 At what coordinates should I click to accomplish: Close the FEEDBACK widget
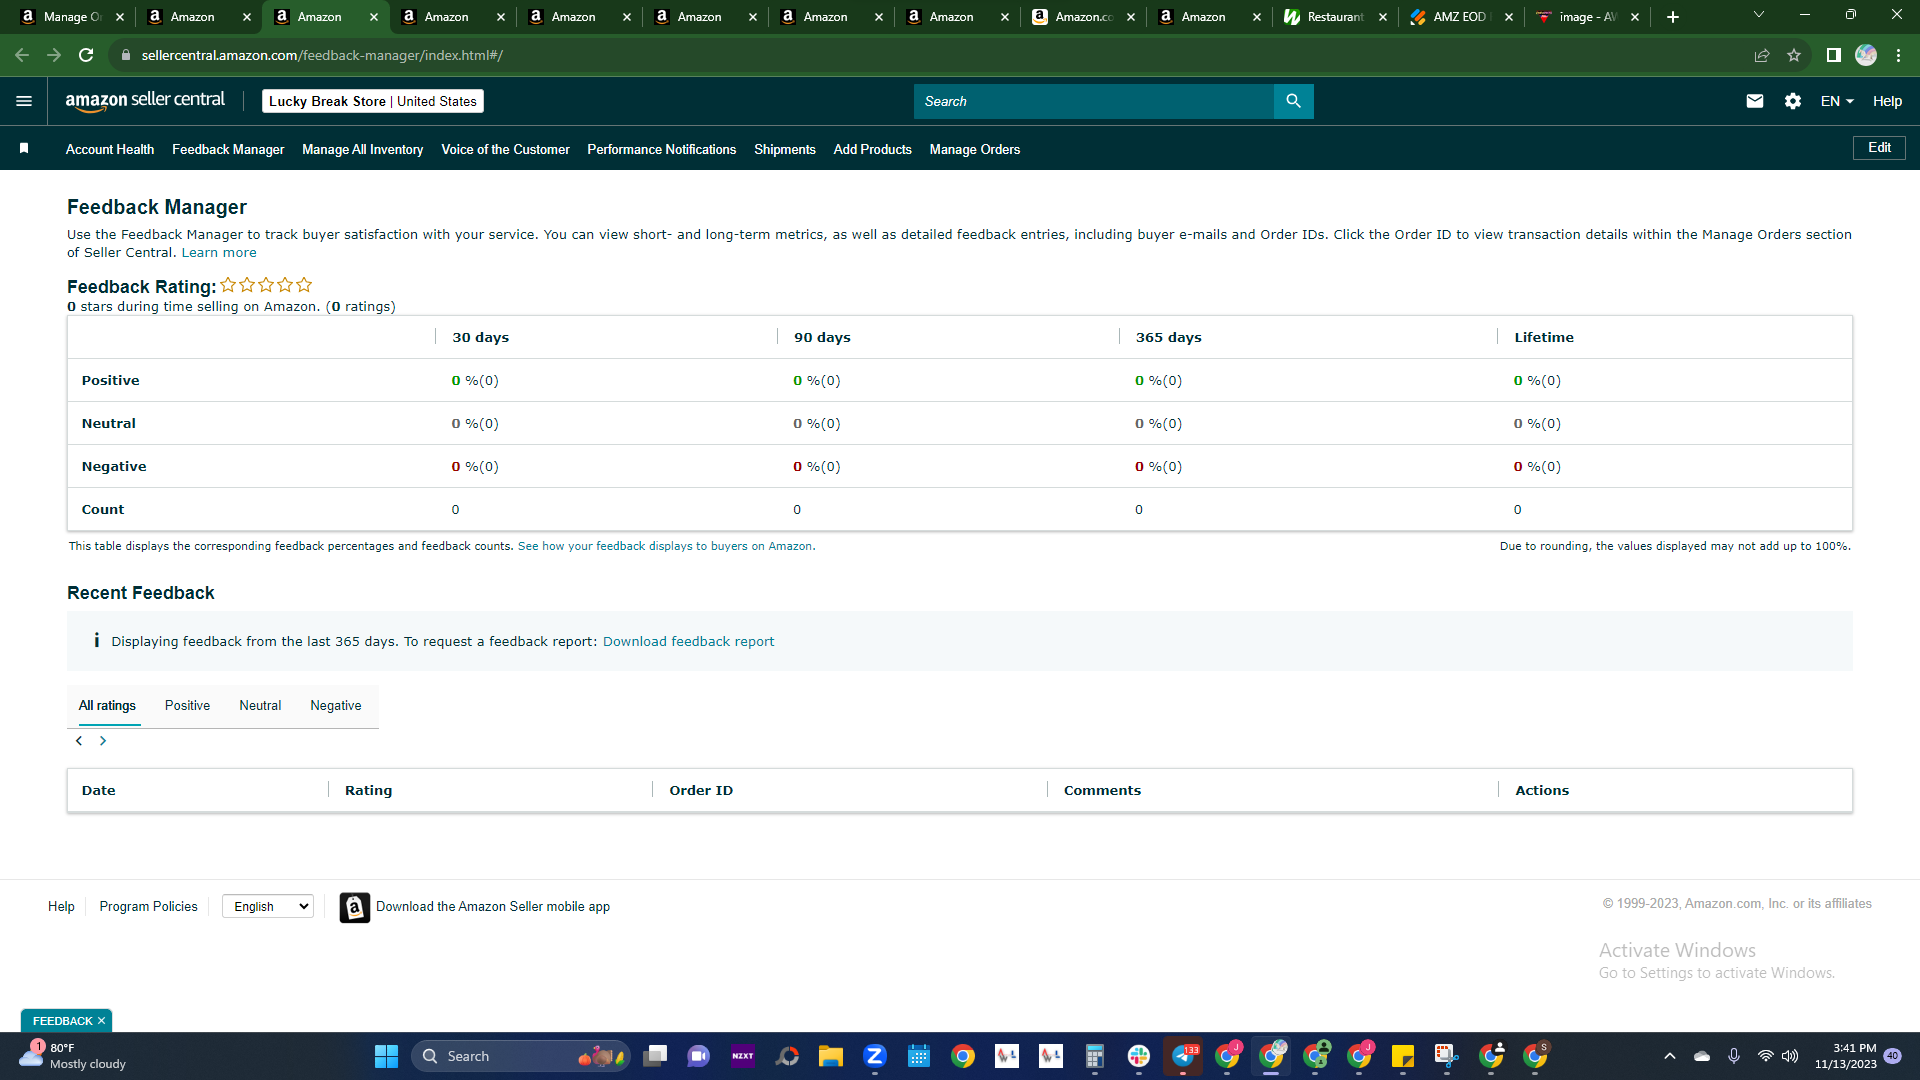[x=101, y=1021]
